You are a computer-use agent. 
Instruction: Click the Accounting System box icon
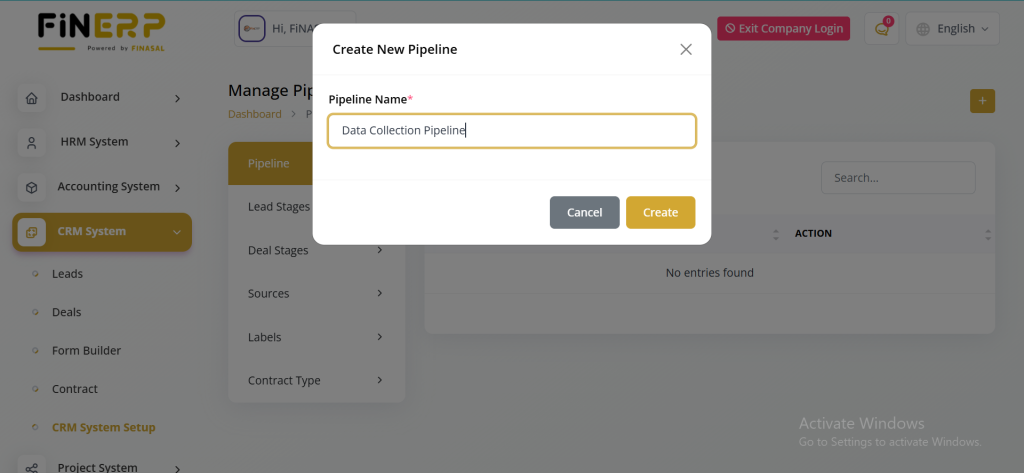tap(31, 188)
